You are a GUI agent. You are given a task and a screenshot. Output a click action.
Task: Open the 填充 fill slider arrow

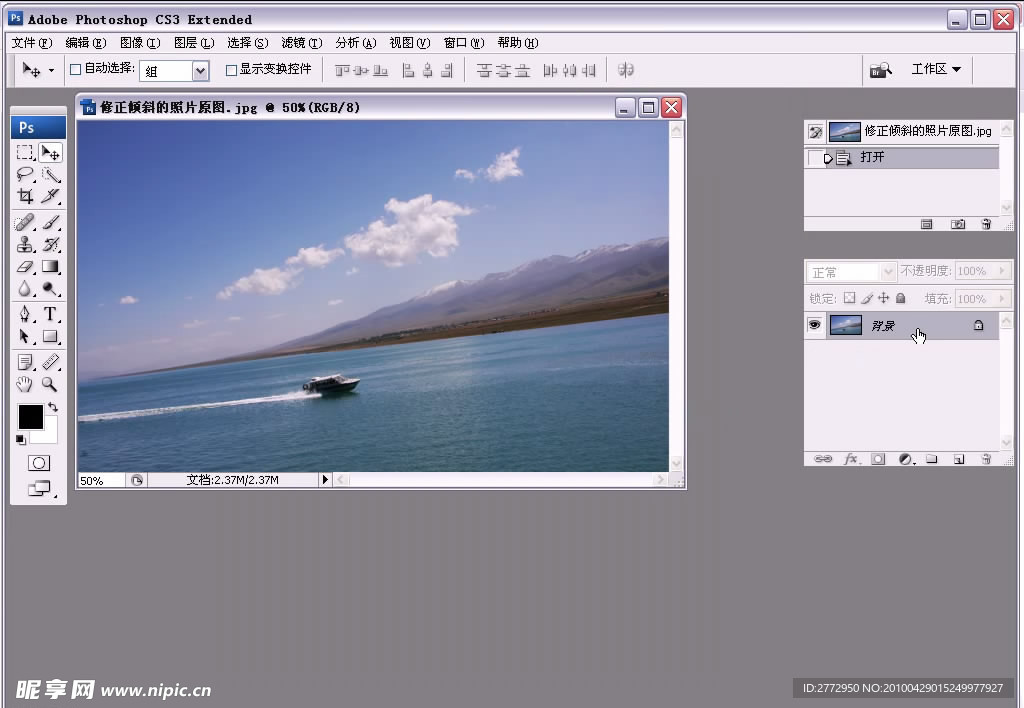(x=1001, y=298)
